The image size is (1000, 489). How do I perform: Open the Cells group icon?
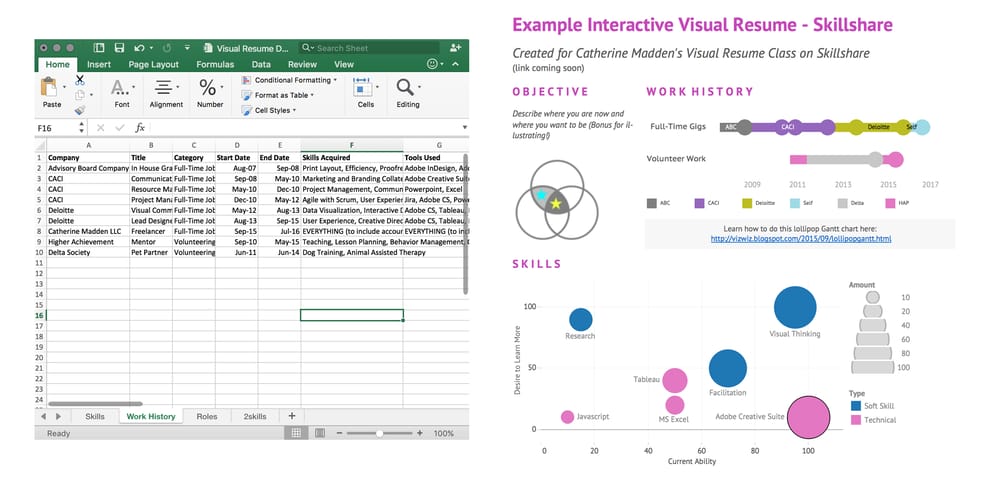click(362, 87)
